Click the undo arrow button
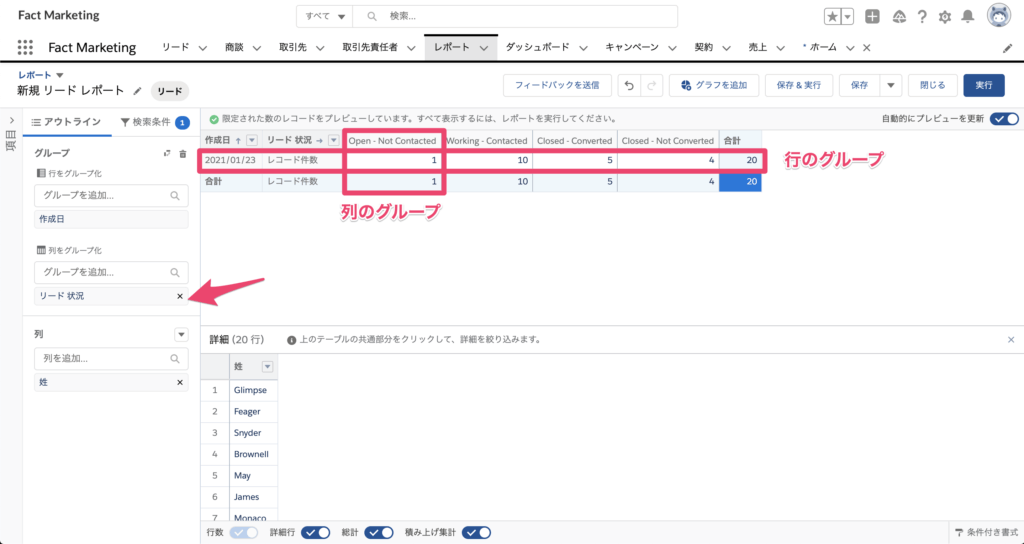1024x544 pixels. pyautogui.click(x=629, y=86)
